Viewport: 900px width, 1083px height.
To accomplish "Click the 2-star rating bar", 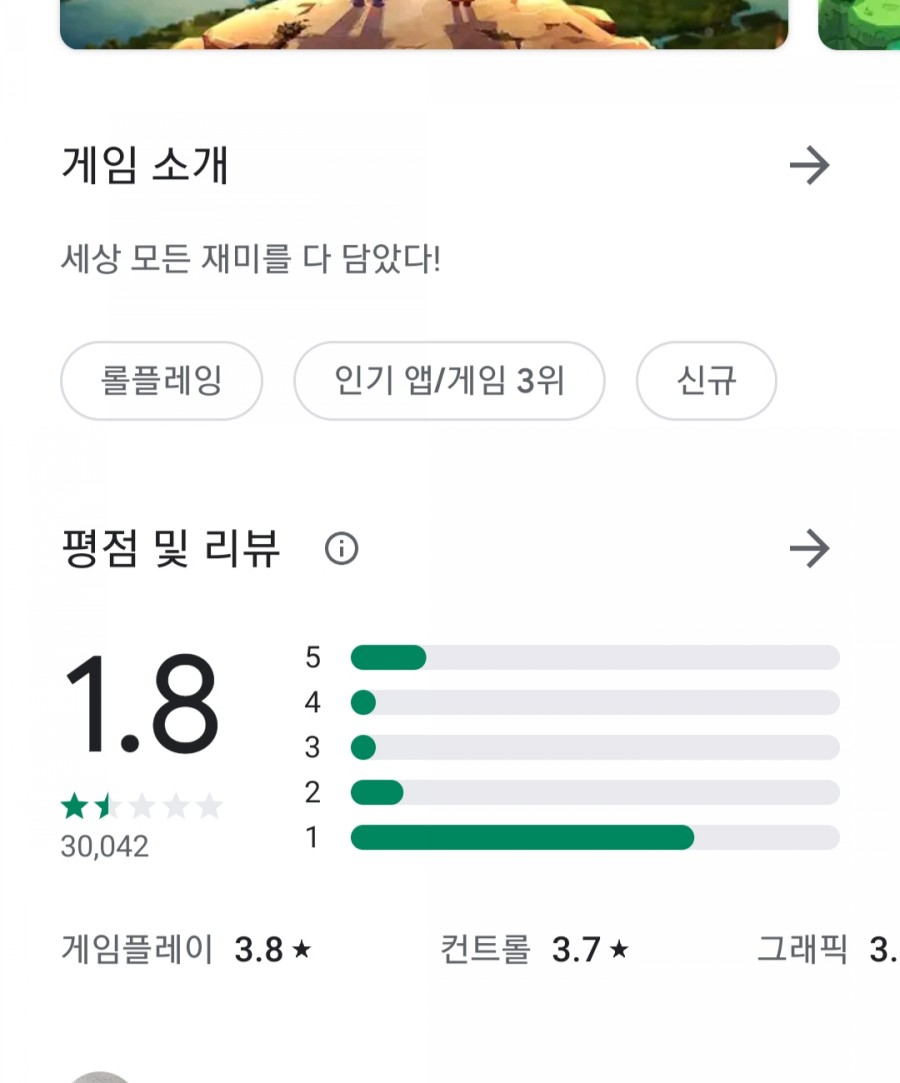I will [593, 793].
